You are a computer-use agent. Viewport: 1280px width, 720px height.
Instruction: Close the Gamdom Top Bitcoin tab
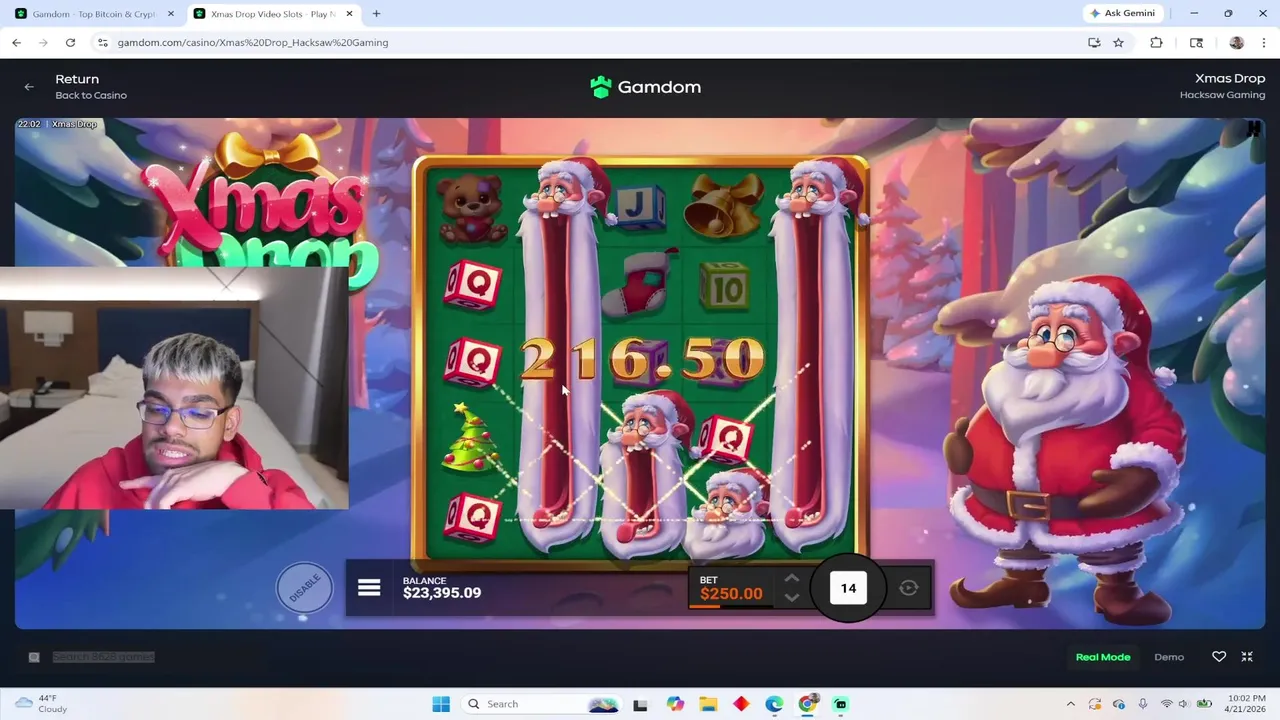170,14
